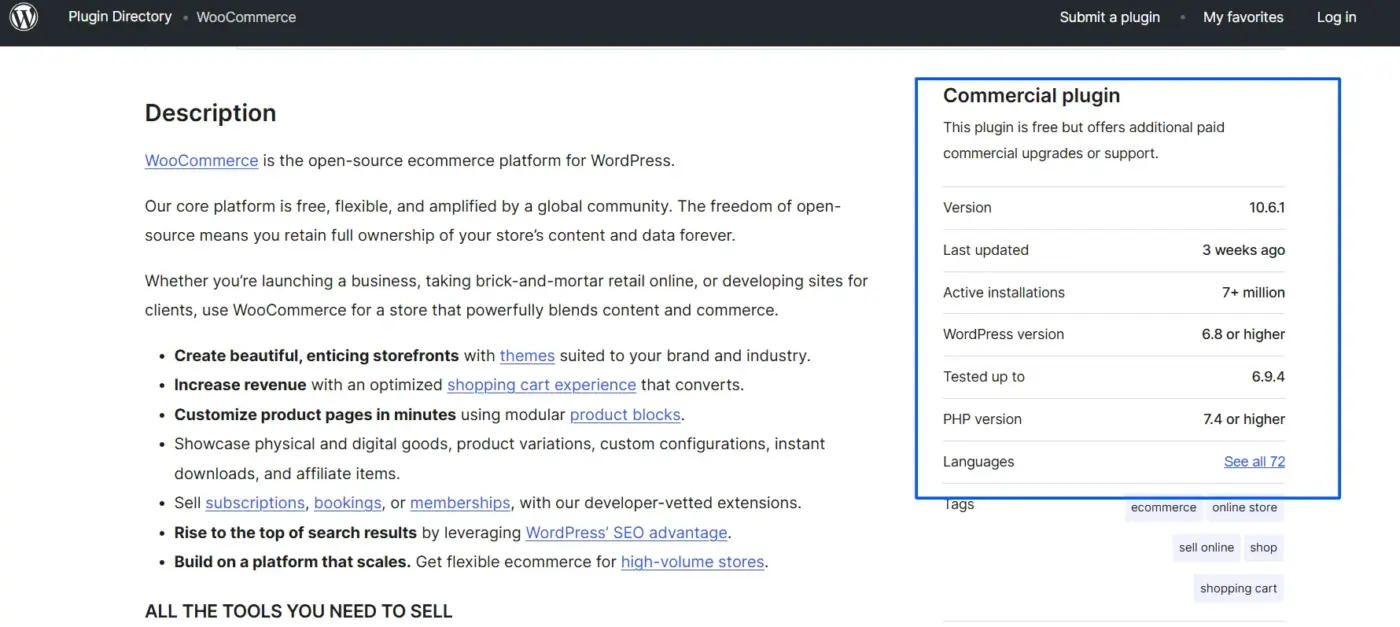Image resolution: width=1400 pixels, height=627 pixels.
Task: Open the Submit a plugin page
Action: coord(1110,17)
